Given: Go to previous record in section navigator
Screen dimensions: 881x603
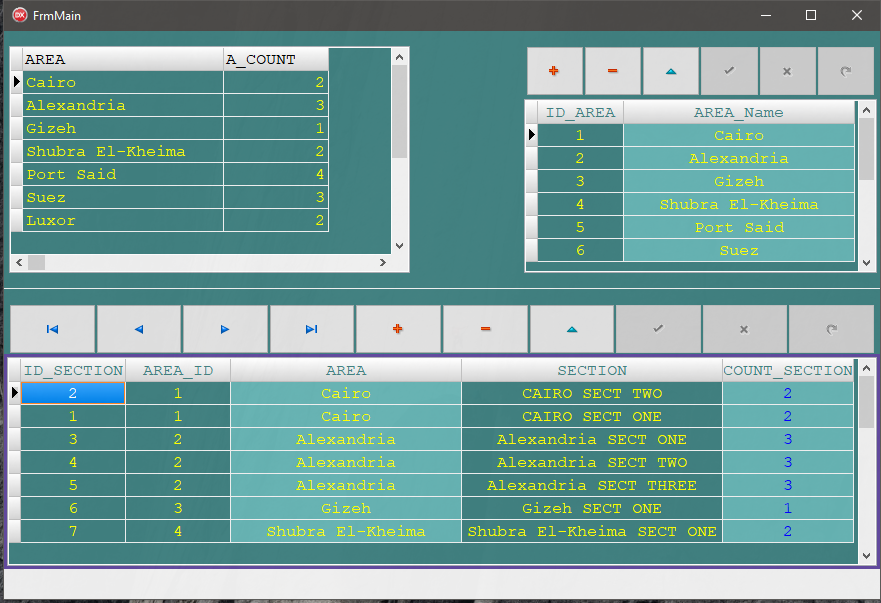Looking at the screenshot, I should coord(139,329).
